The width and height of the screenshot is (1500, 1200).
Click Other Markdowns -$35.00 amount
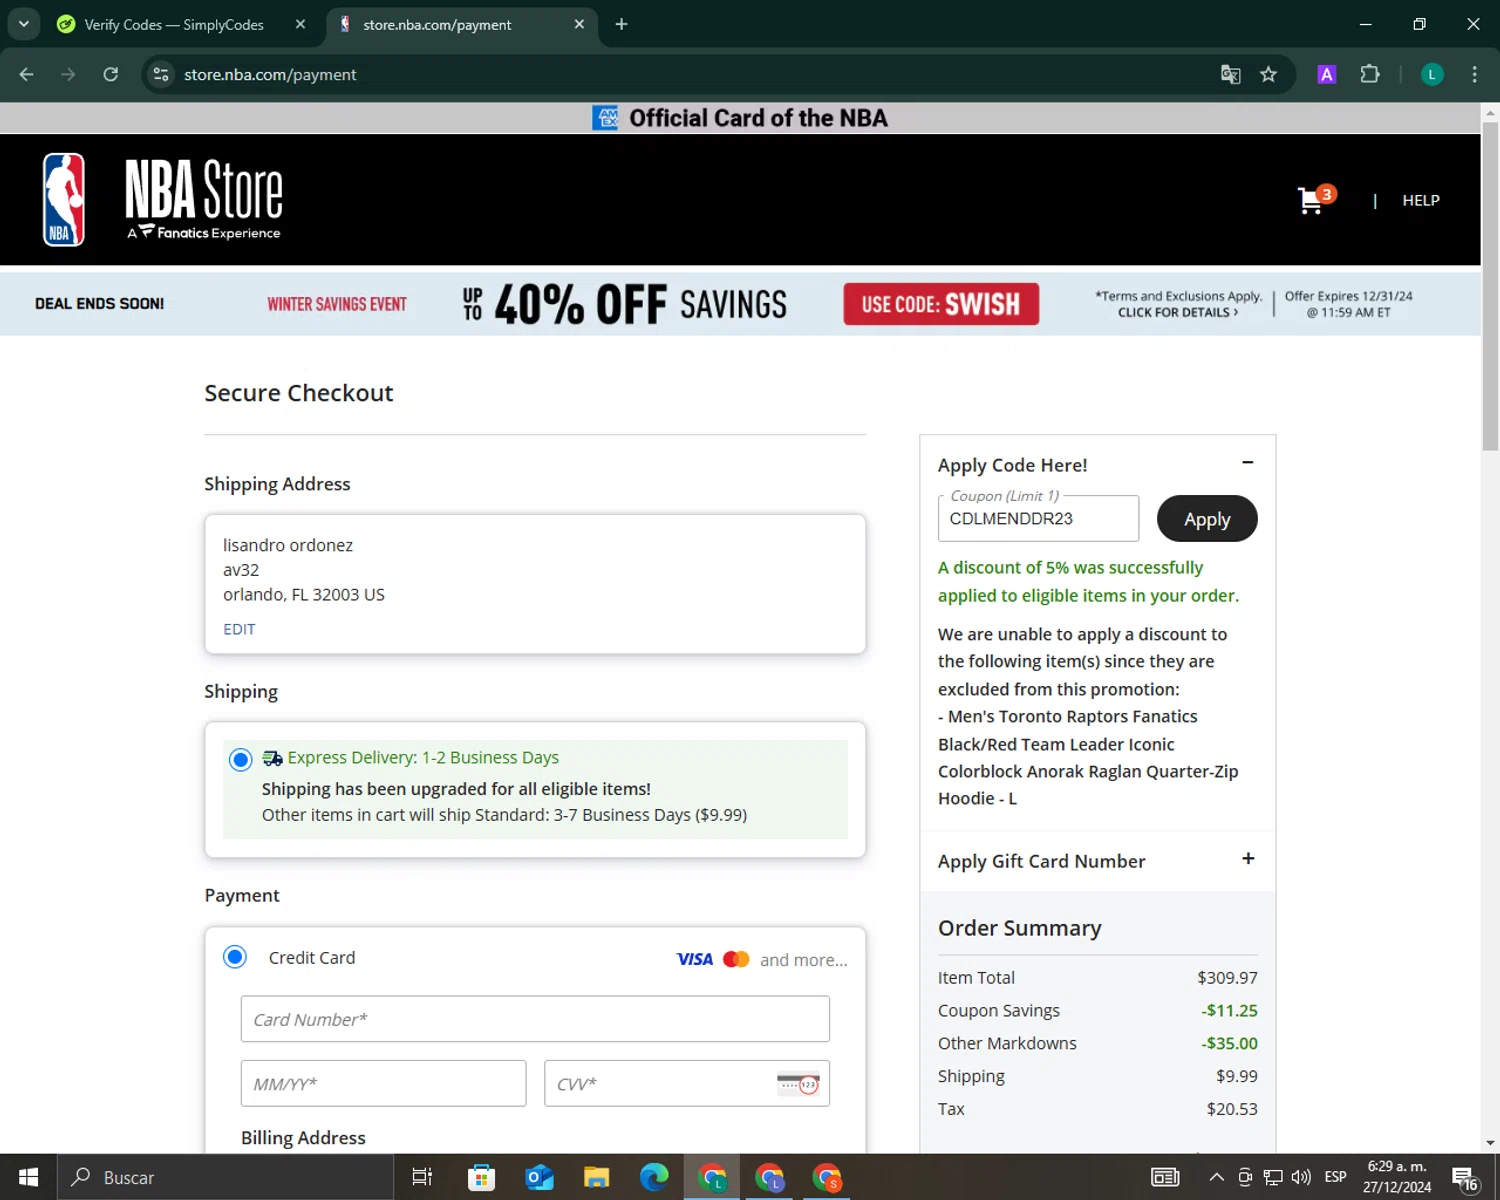tap(1229, 1043)
